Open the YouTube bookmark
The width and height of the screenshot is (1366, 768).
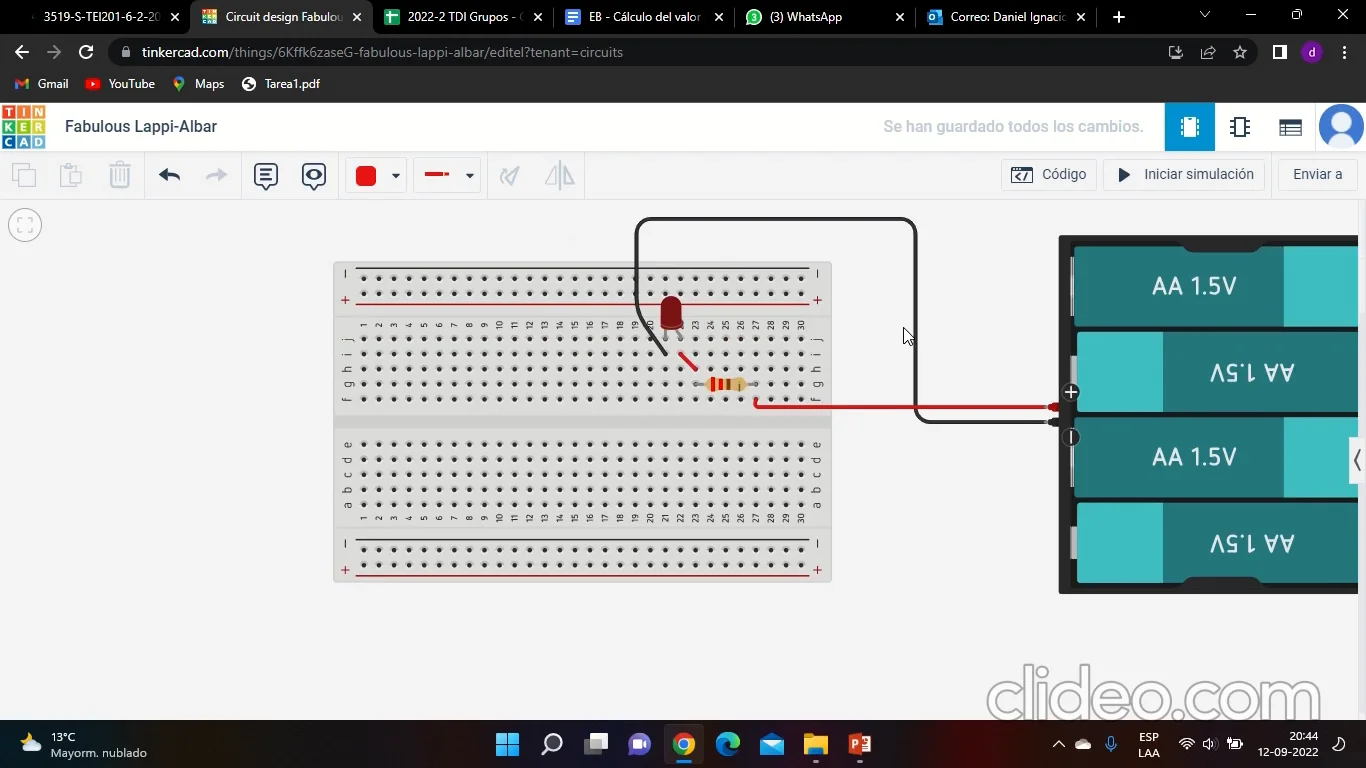click(120, 84)
